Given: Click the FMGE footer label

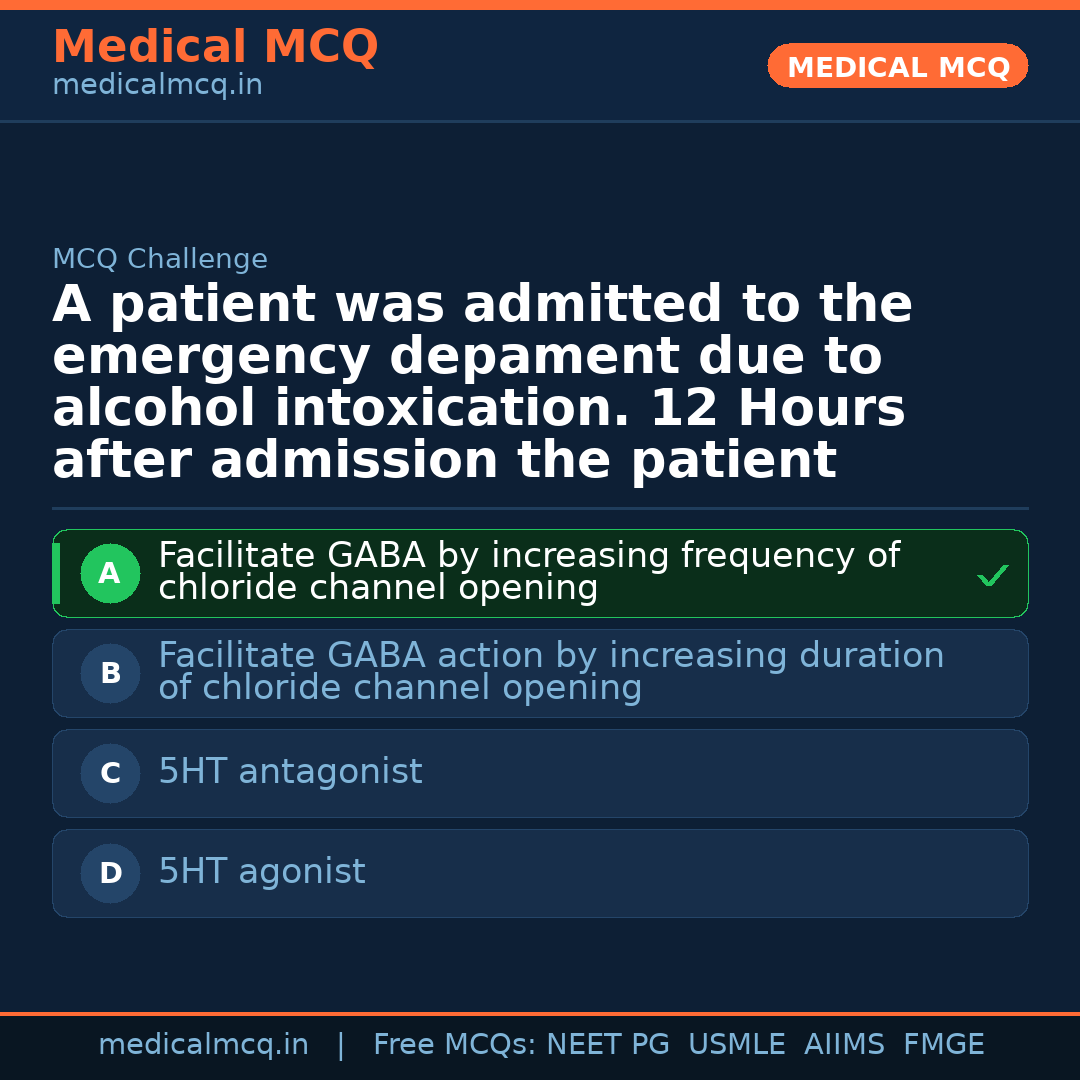Looking at the screenshot, I should click(x=943, y=1045).
